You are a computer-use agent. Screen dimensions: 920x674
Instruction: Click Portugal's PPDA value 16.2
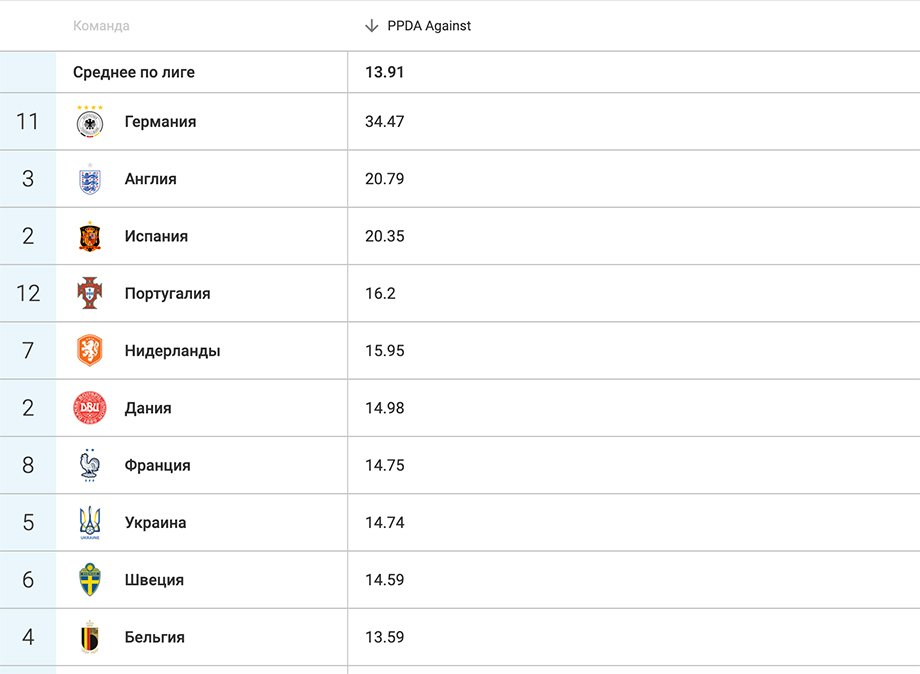(380, 293)
